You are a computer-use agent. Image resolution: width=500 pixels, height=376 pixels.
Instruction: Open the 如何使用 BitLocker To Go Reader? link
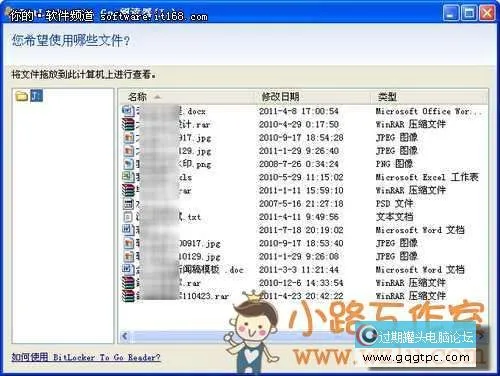[x=86, y=357]
